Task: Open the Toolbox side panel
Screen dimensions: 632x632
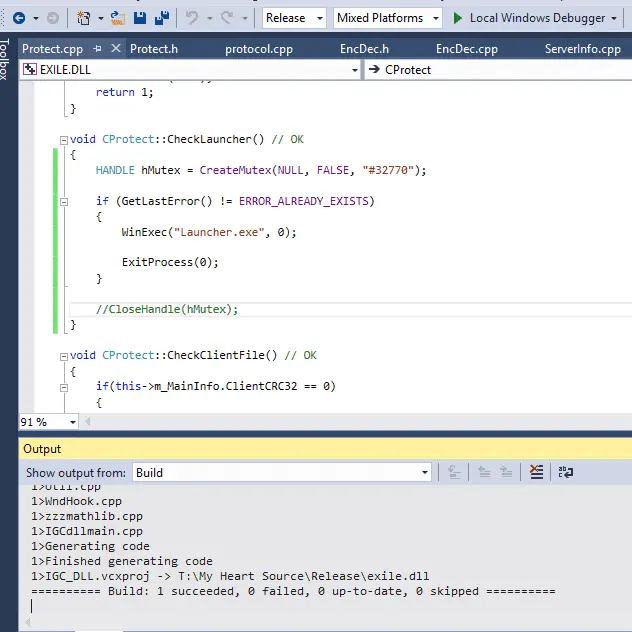Action: point(5,59)
